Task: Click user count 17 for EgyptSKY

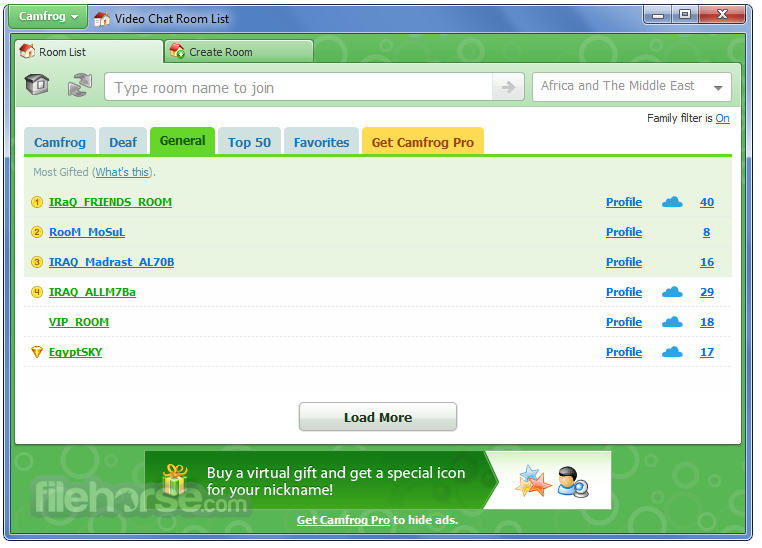Action: (x=707, y=352)
